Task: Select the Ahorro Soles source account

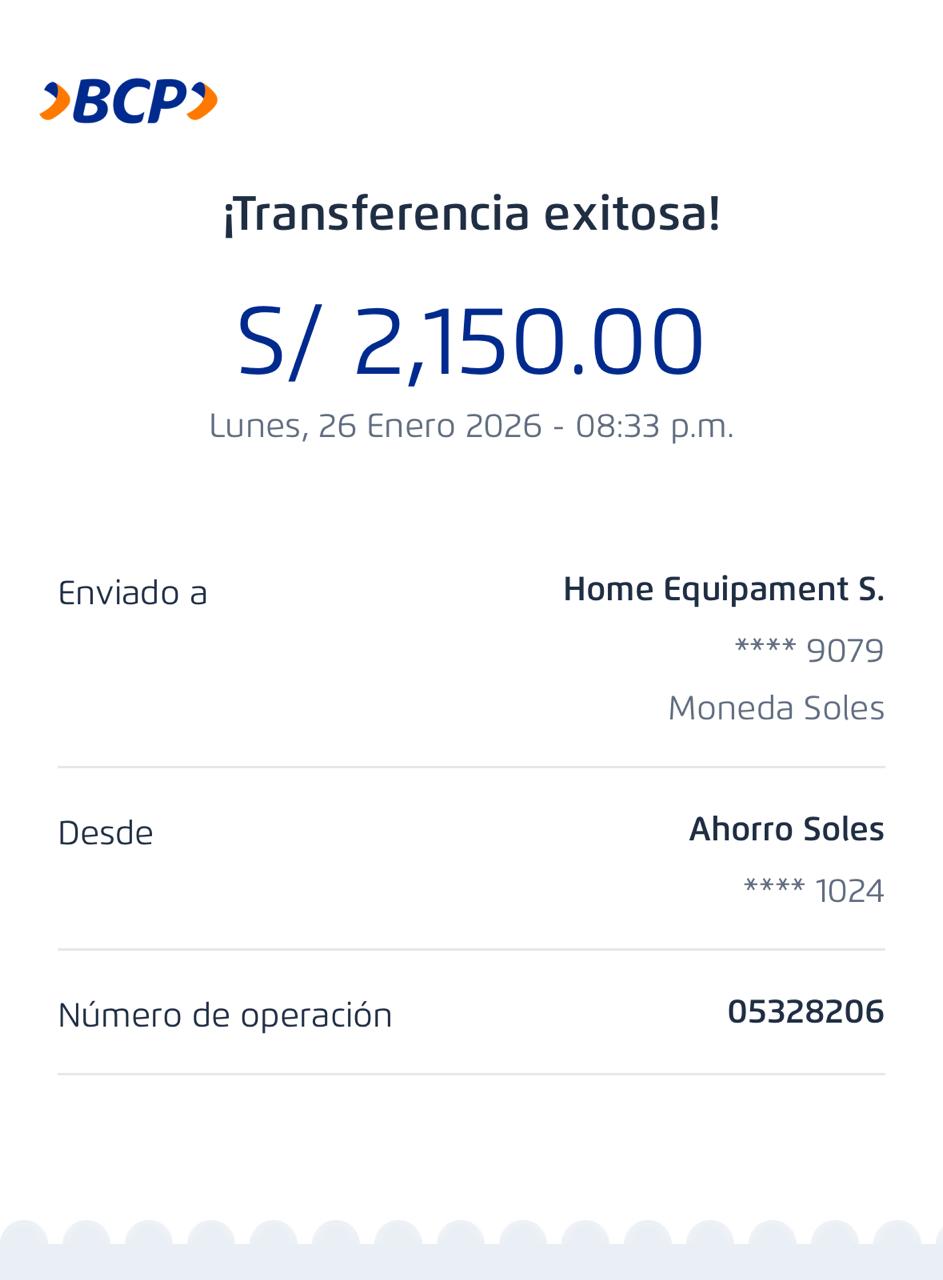Action: [786, 829]
